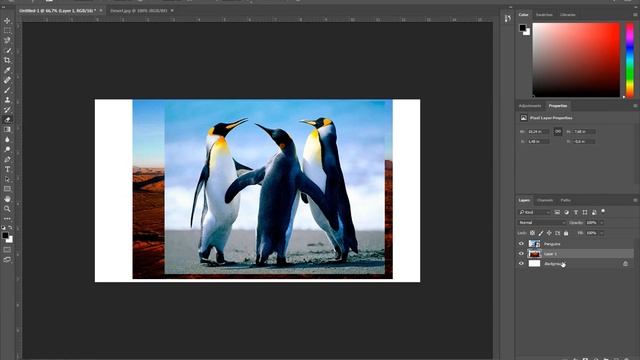Filter layers by smart objects
The height and width of the screenshot is (360, 640).
594,212
